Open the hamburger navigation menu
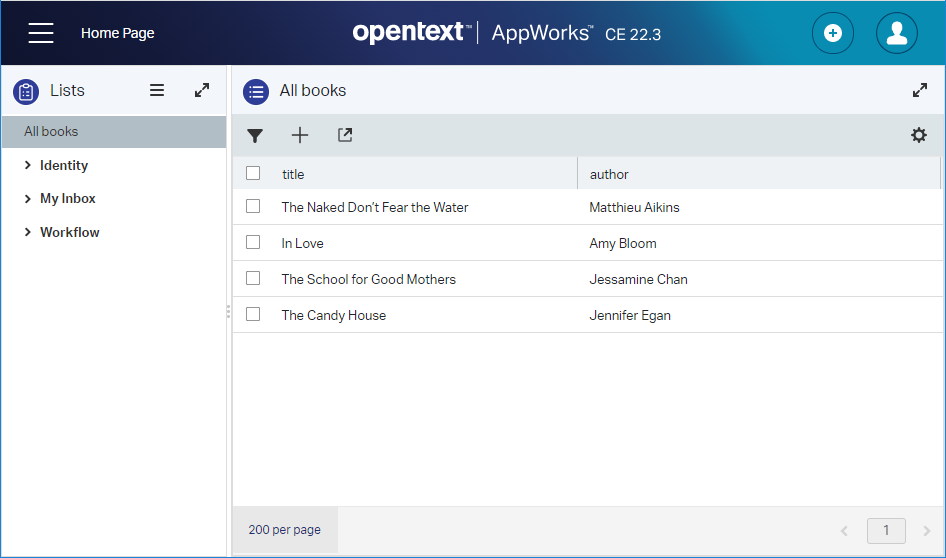946x558 pixels. (x=41, y=33)
